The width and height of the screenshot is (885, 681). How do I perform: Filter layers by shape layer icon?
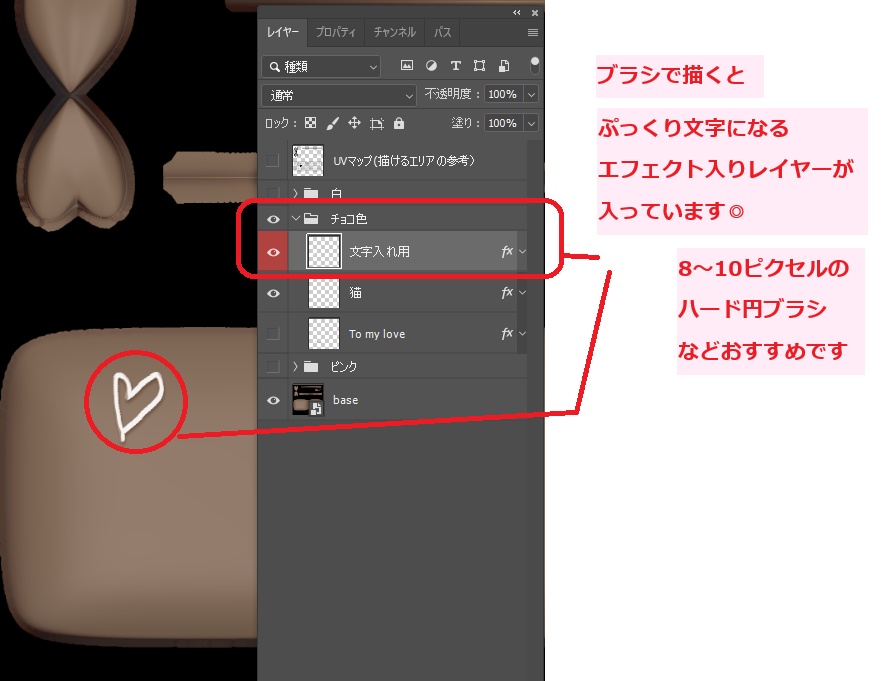(479, 66)
